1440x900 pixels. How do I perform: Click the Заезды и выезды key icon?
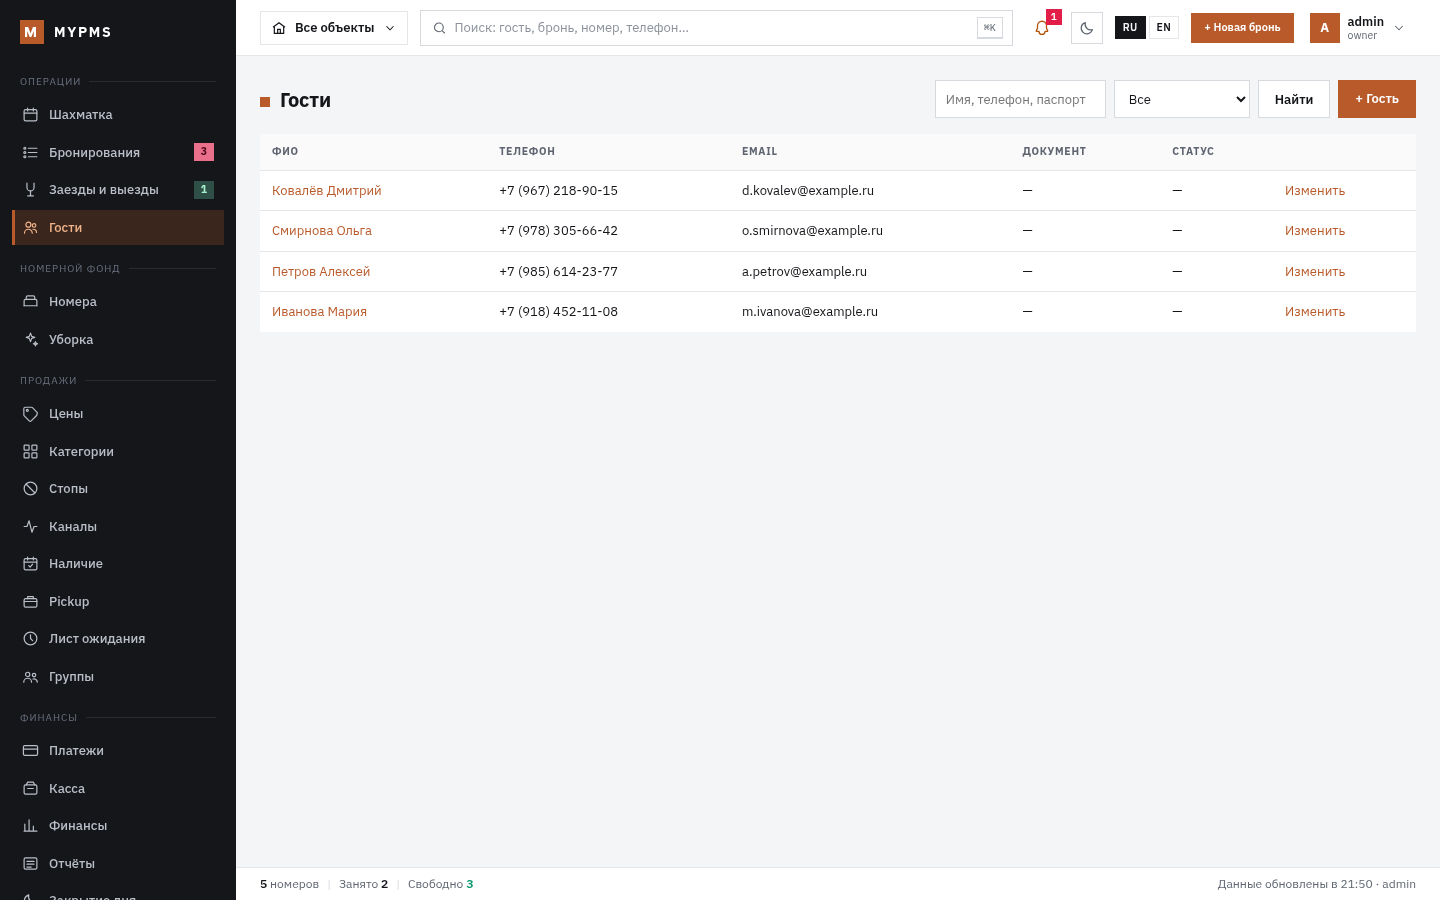tap(31, 190)
